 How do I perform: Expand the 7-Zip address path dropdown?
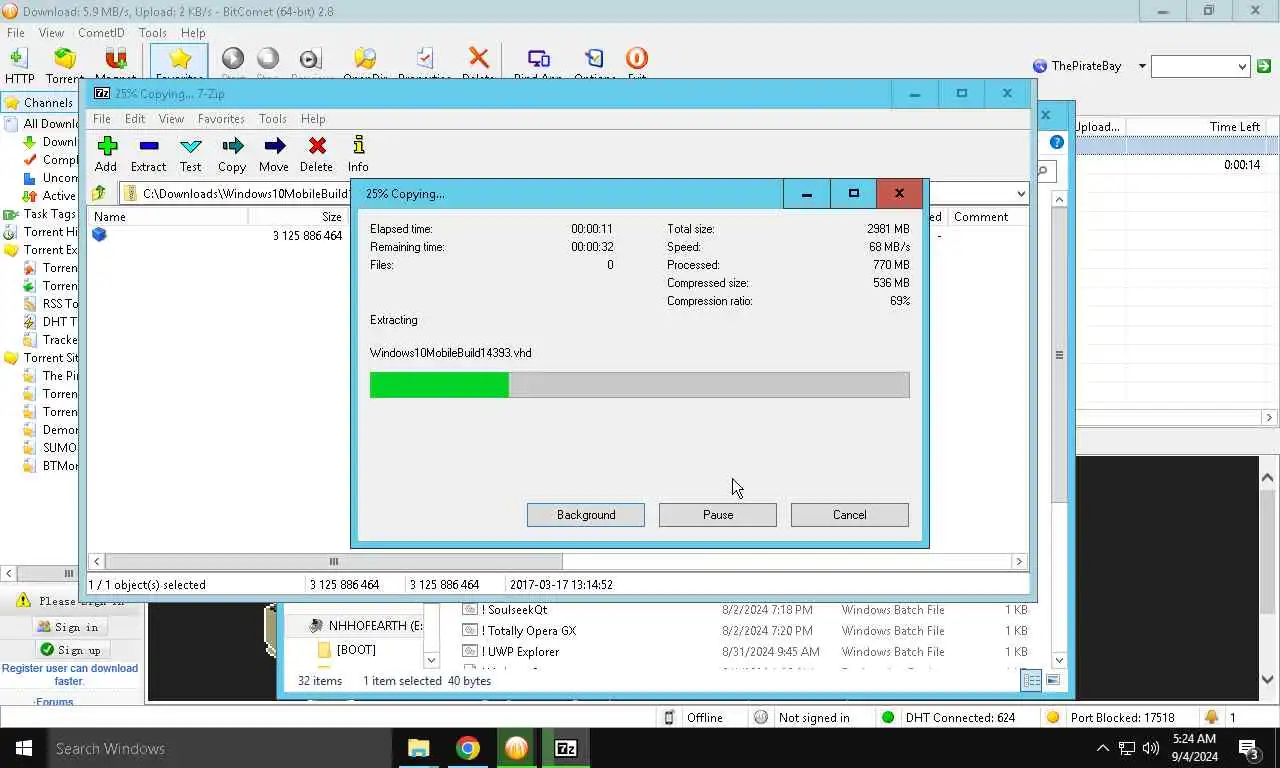[x=1021, y=194]
